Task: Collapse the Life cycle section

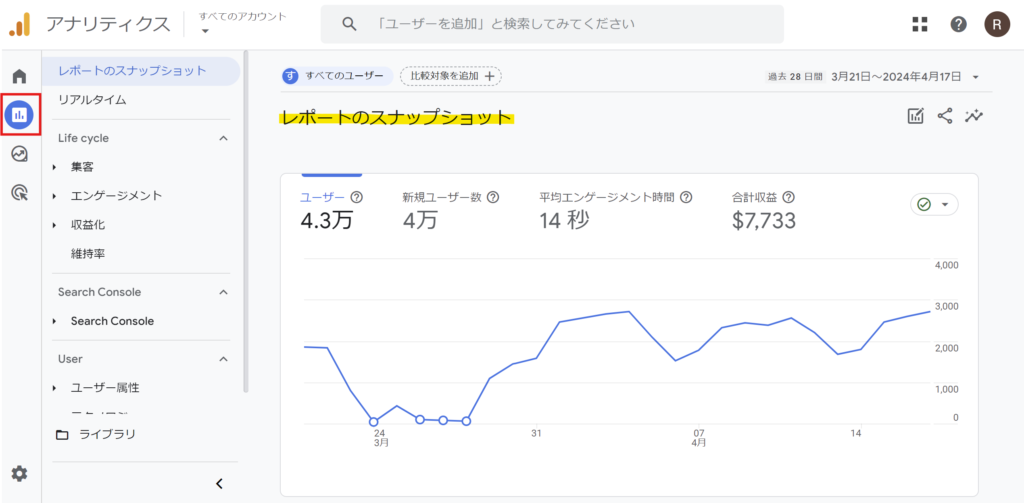Action: tap(223, 138)
